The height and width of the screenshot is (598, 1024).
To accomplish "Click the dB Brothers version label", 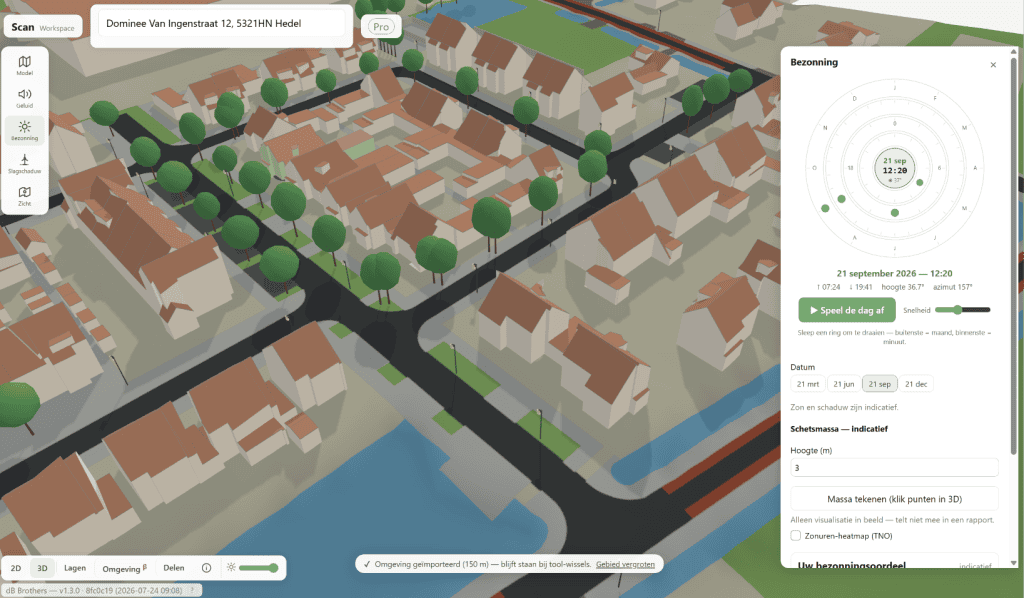I will (x=93, y=590).
